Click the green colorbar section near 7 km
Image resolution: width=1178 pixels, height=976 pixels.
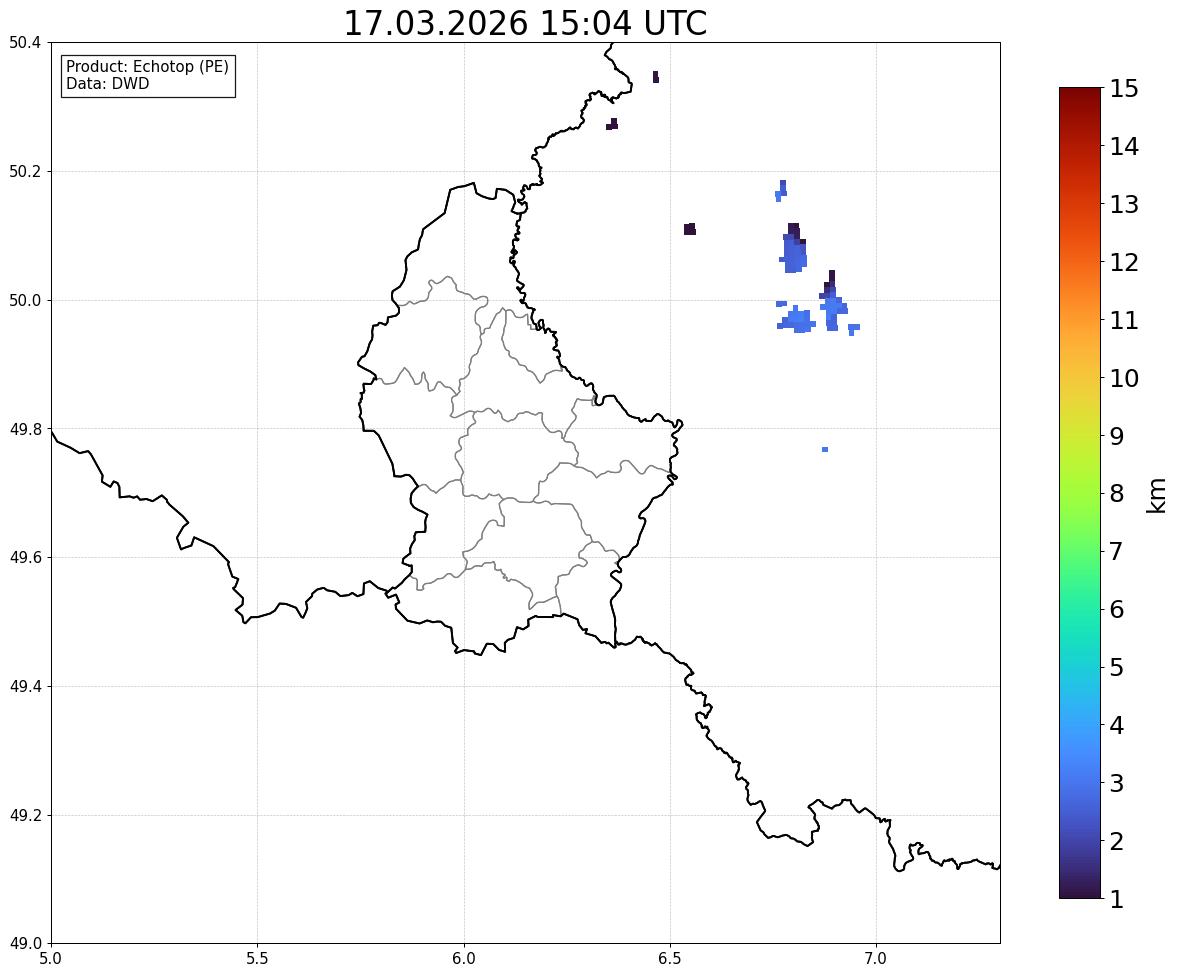point(1080,551)
